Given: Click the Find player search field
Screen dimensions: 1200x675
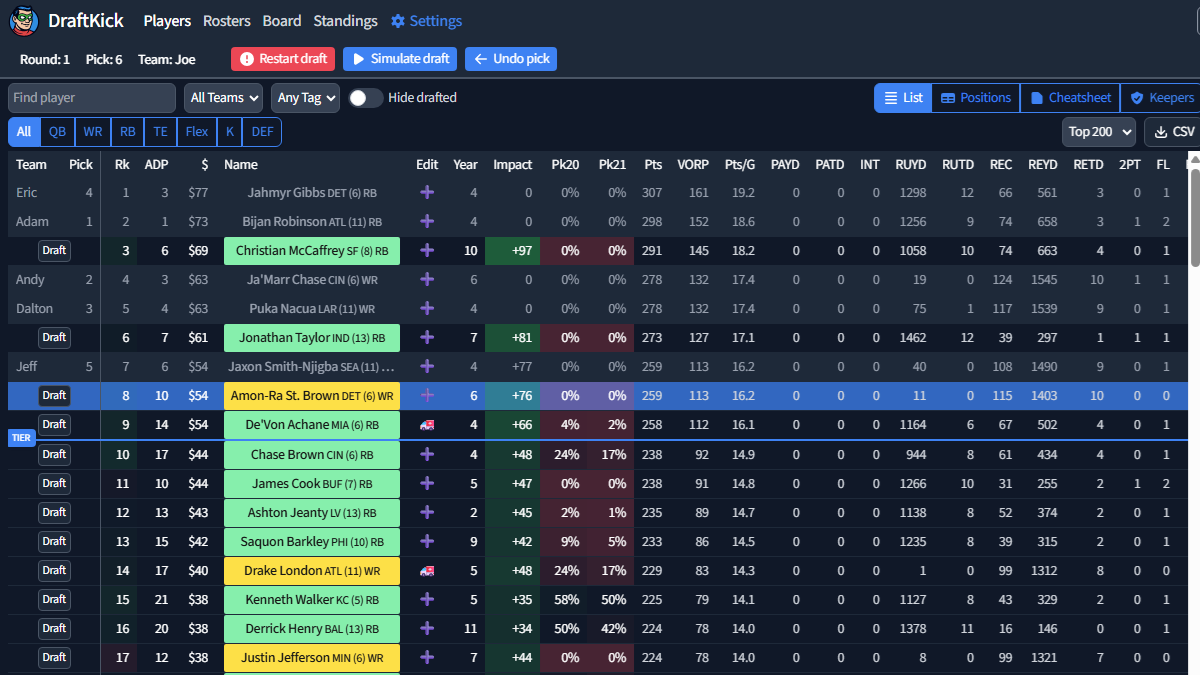Looking at the screenshot, I should click(x=92, y=98).
